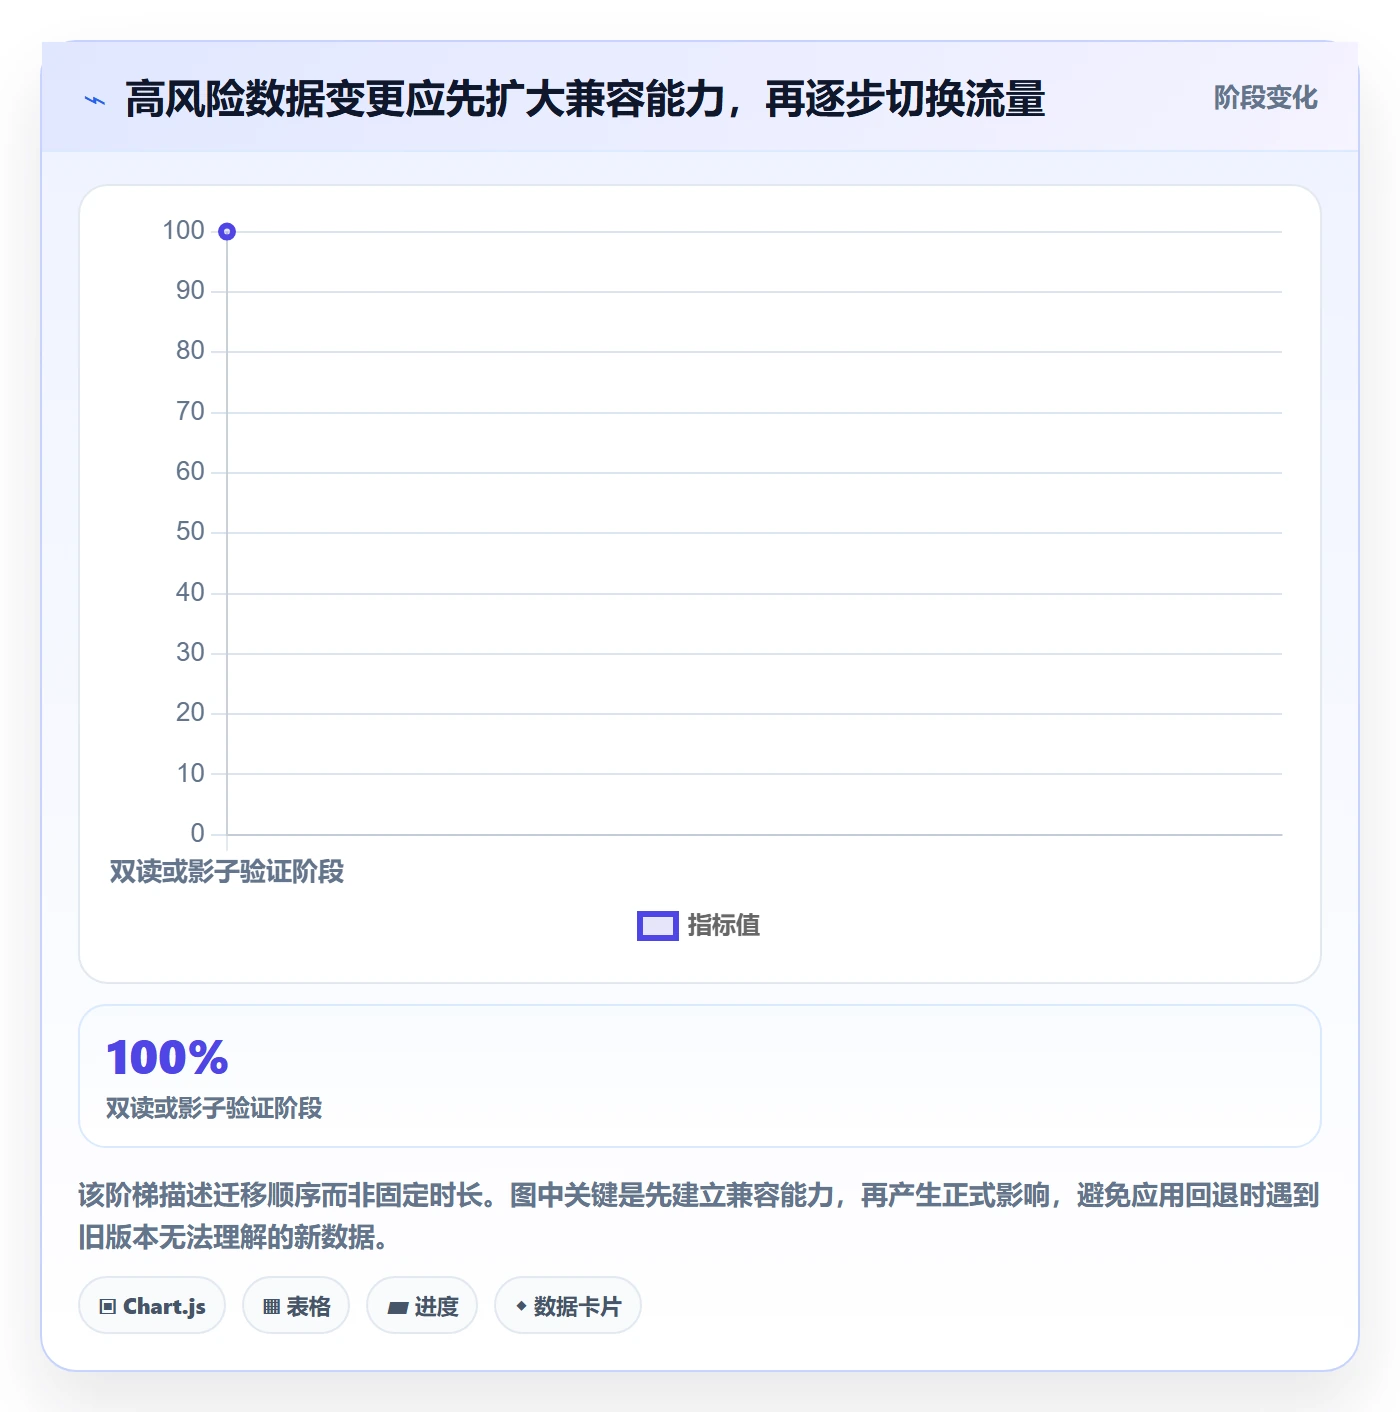Click the y-axis label 50

point(190,532)
